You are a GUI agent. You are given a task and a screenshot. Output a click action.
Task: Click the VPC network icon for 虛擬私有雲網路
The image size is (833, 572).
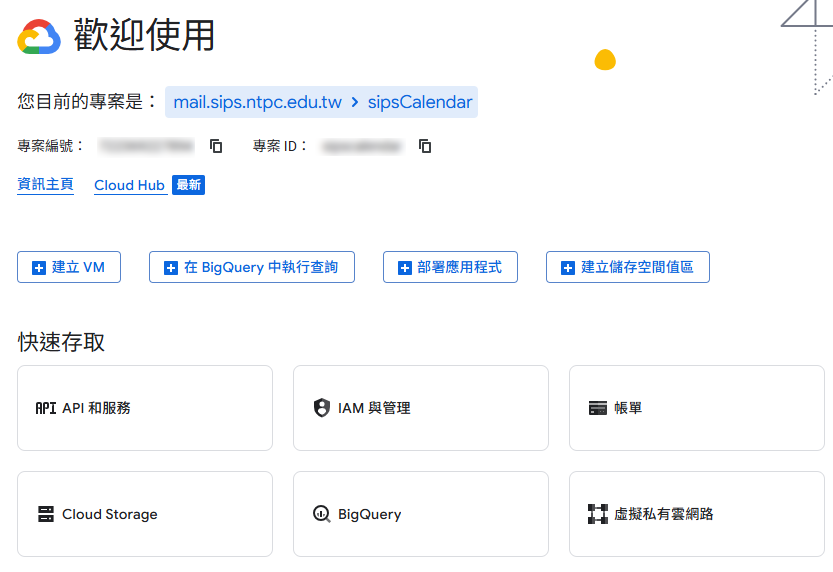point(598,514)
